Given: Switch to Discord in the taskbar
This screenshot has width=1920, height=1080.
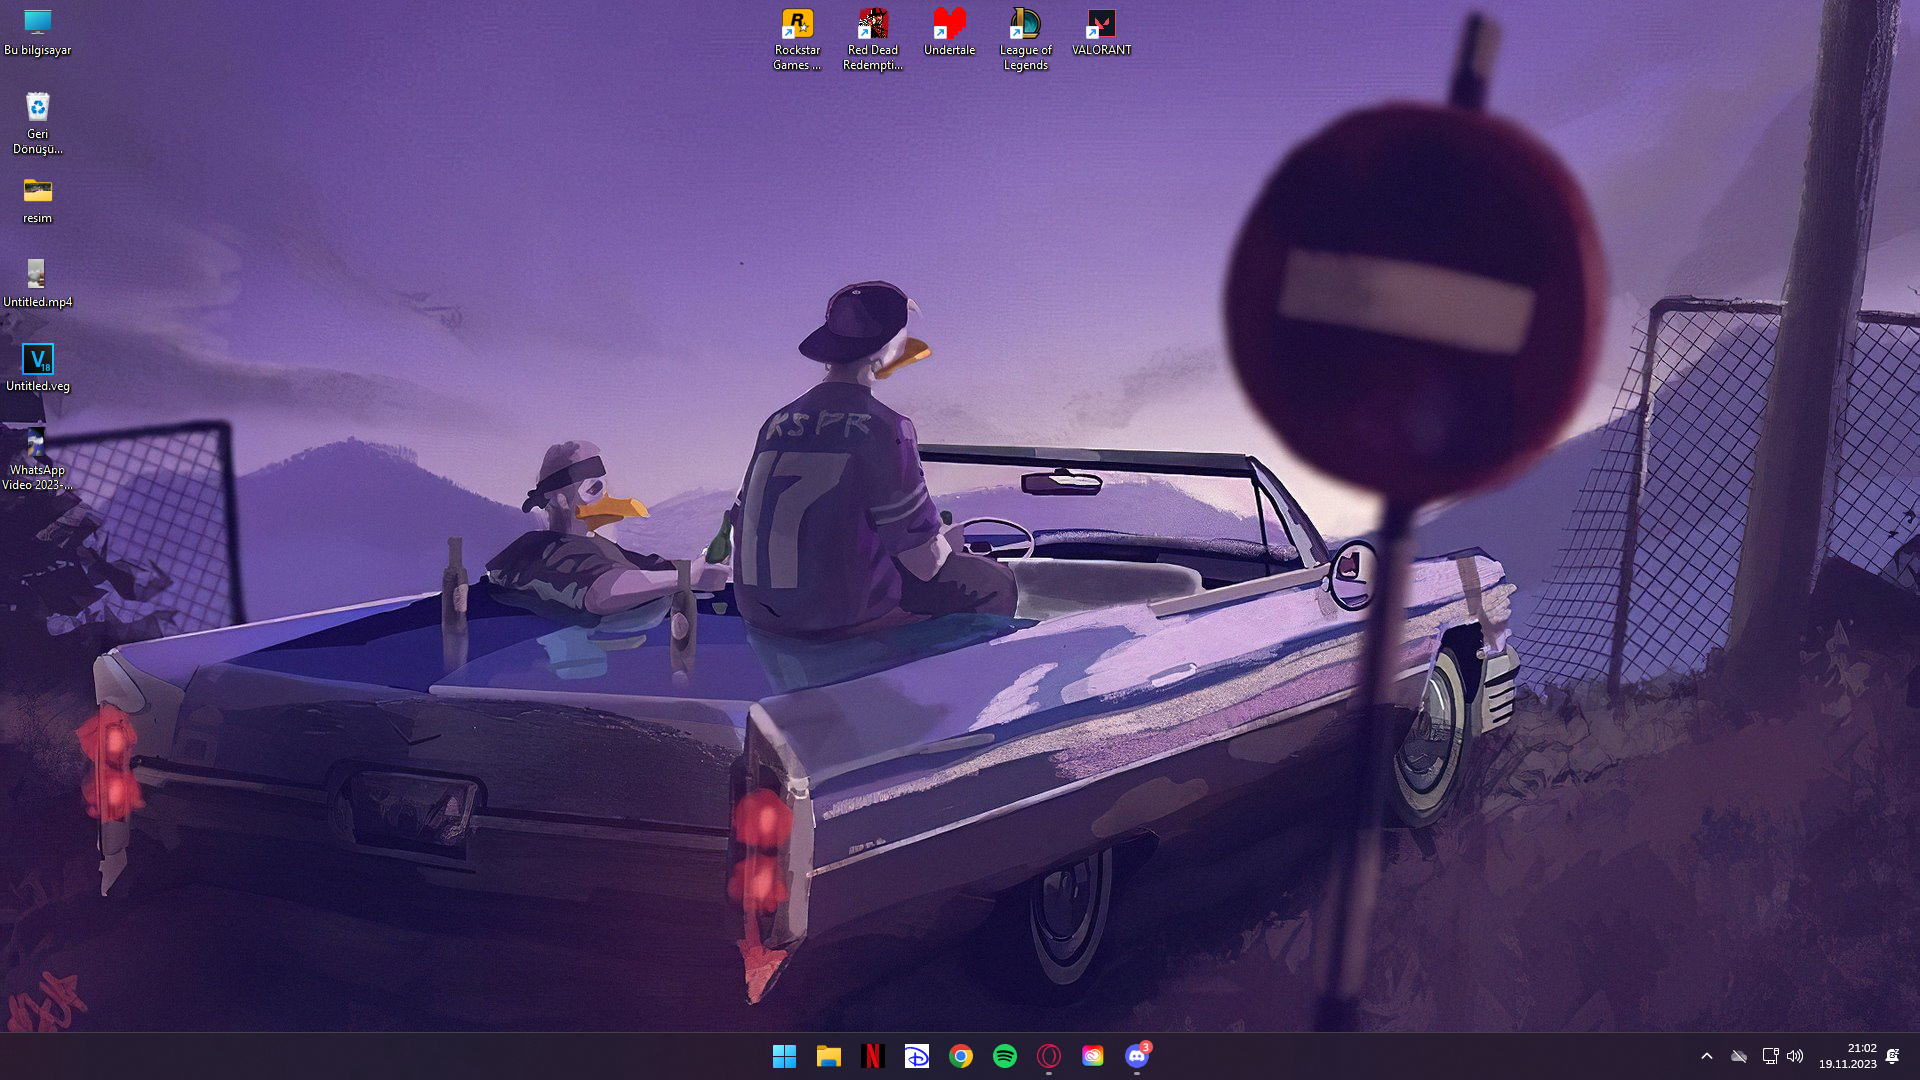Looking at the screenshot, I should 1136,1056.
